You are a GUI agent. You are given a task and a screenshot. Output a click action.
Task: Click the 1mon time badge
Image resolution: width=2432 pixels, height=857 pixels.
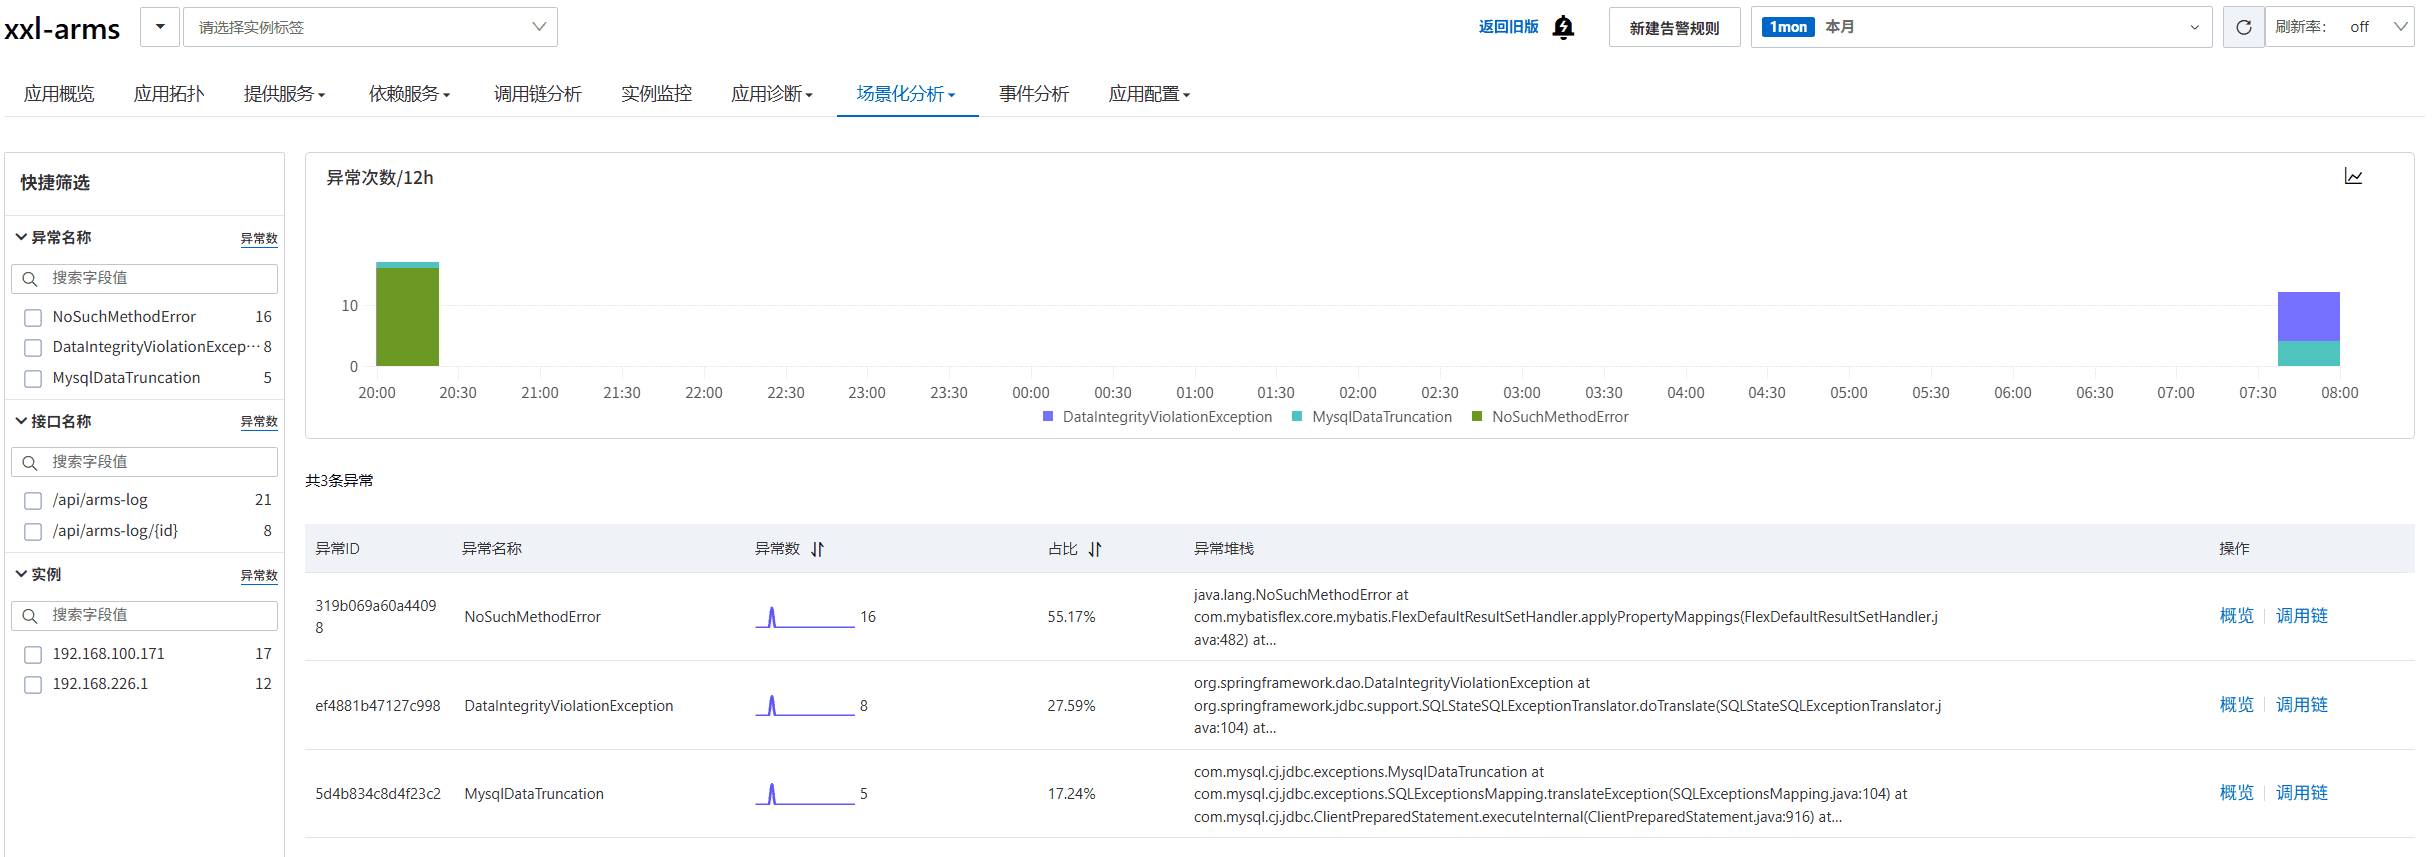(x=1788, y=27)
